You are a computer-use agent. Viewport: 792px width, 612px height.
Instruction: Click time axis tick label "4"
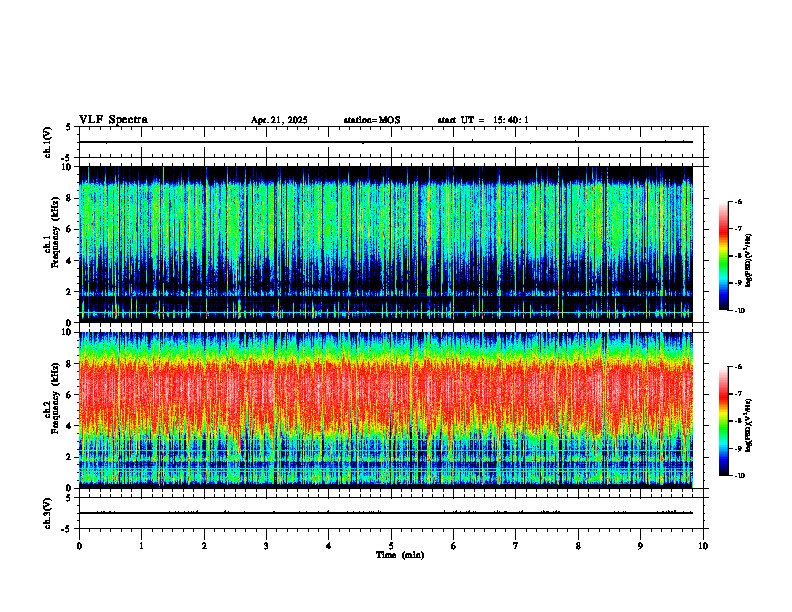pos(329,546)
